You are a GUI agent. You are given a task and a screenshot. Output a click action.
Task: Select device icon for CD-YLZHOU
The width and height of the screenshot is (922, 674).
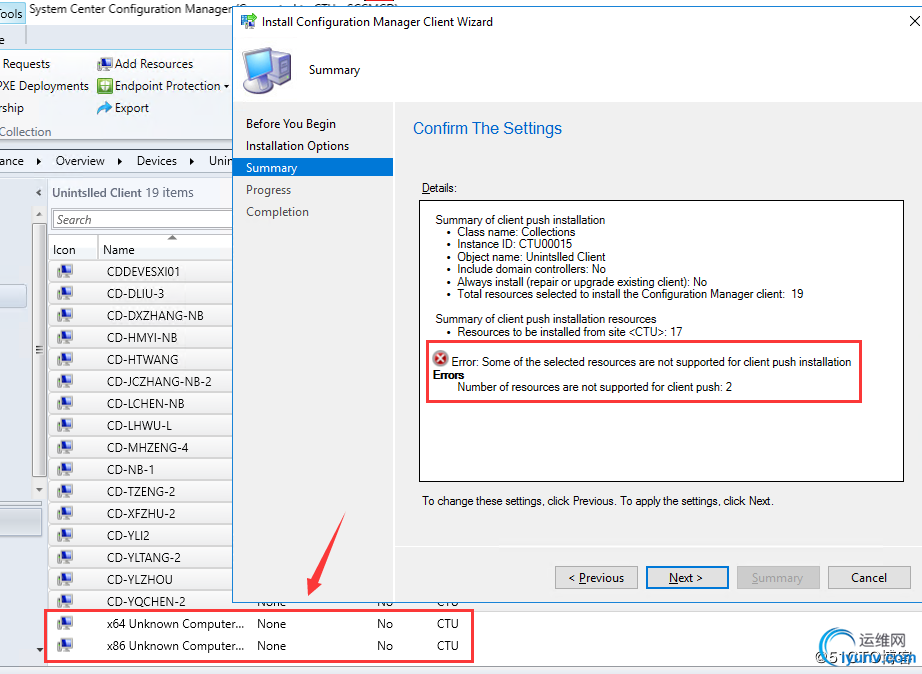65,579
